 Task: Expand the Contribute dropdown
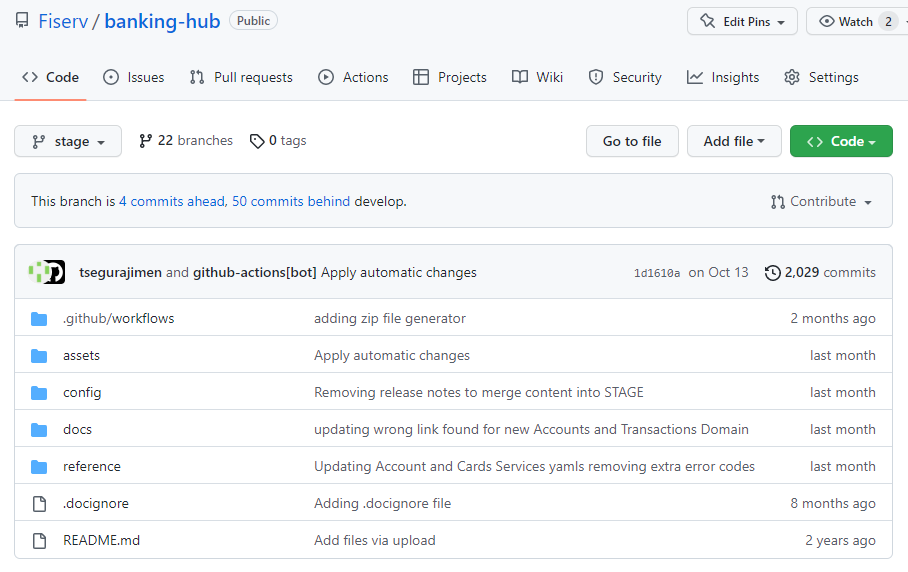pyautogui.click(x=821, y=201)
